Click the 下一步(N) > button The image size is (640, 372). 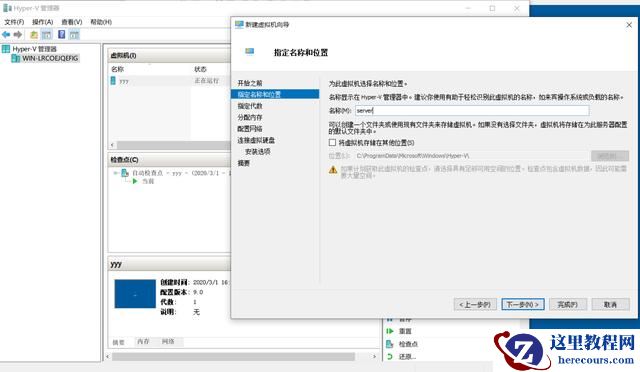point(523,304)
